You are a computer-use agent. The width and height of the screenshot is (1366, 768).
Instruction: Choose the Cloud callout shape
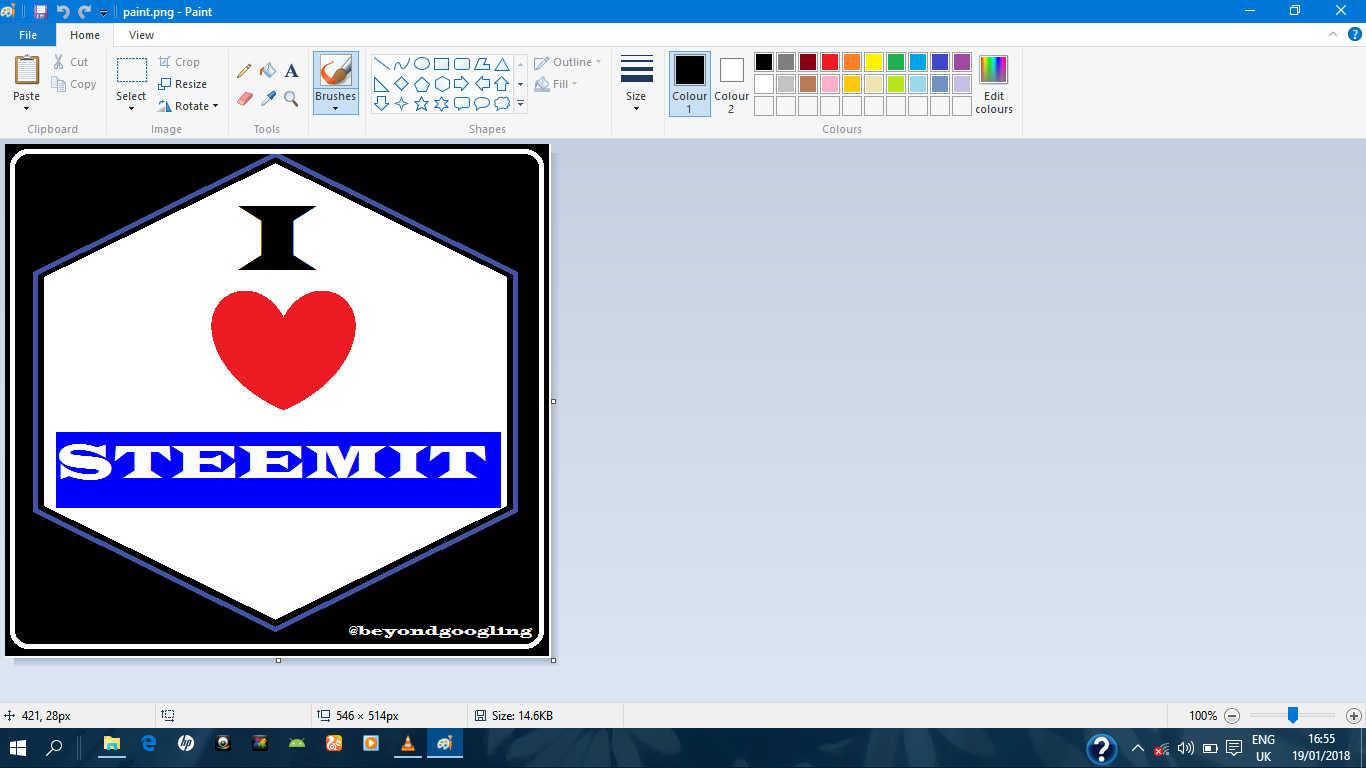pyautogui.click(x=502, y=104)
